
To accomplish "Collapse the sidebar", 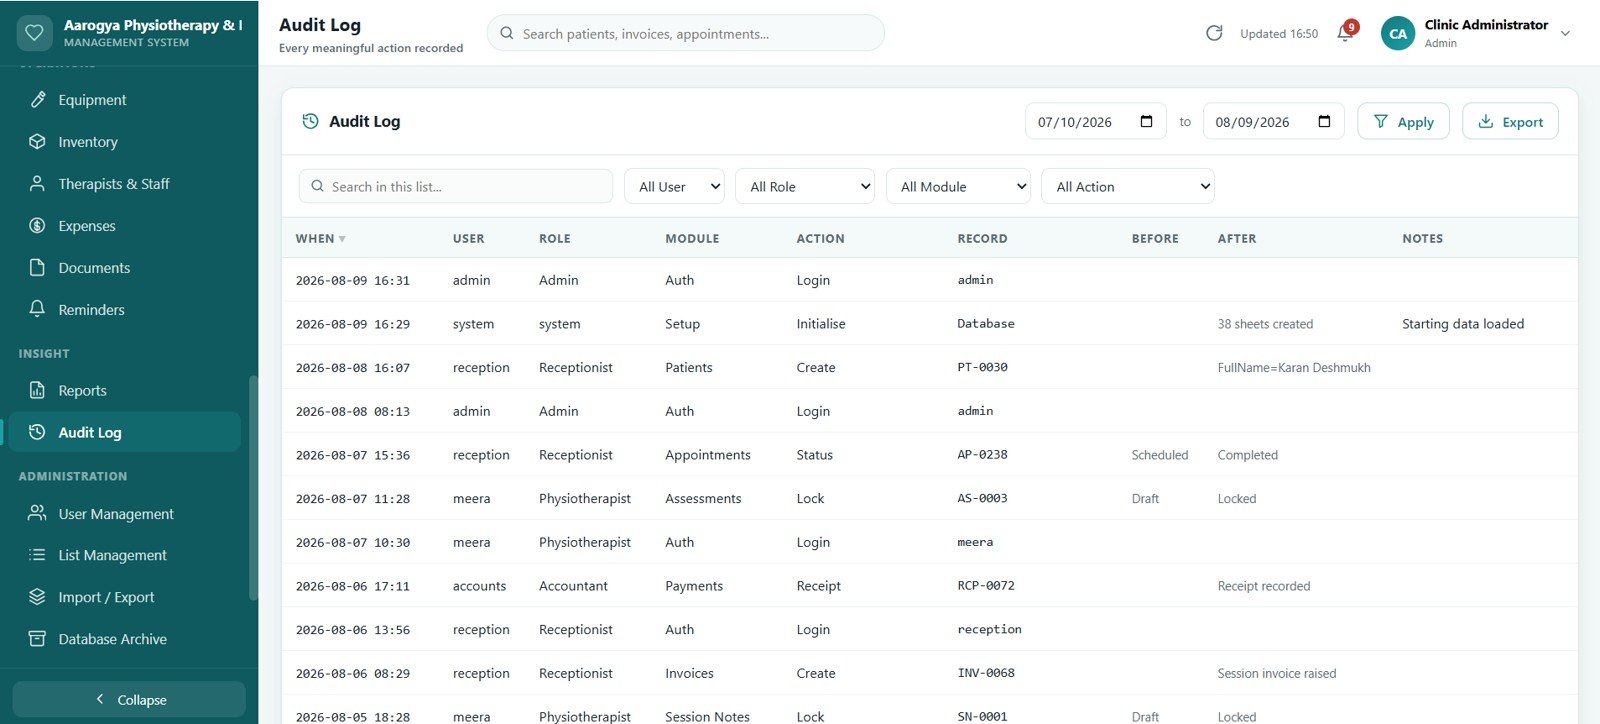I will point(129,699).
